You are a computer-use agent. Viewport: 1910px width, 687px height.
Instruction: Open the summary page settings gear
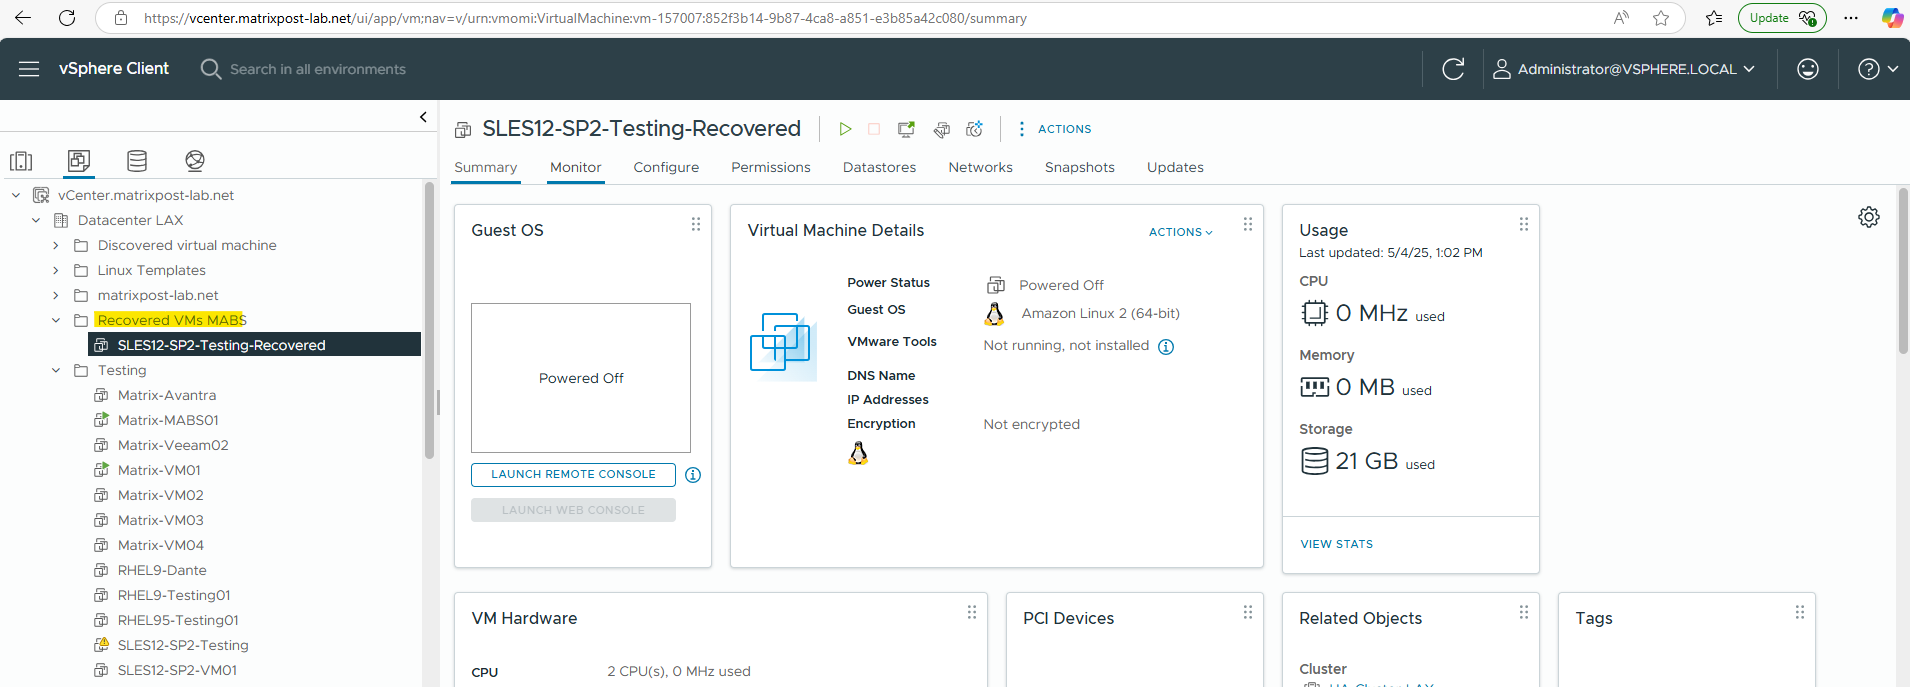pos(1869,217)
